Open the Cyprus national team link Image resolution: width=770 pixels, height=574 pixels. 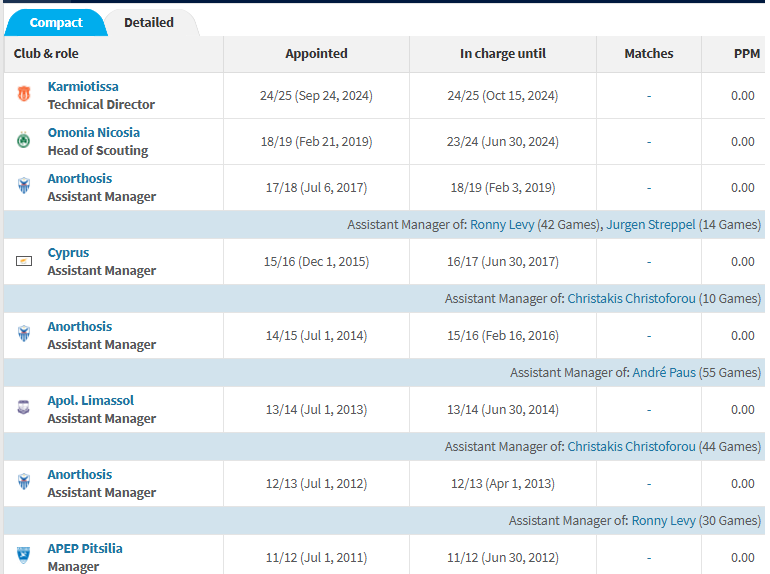point(68,253)
